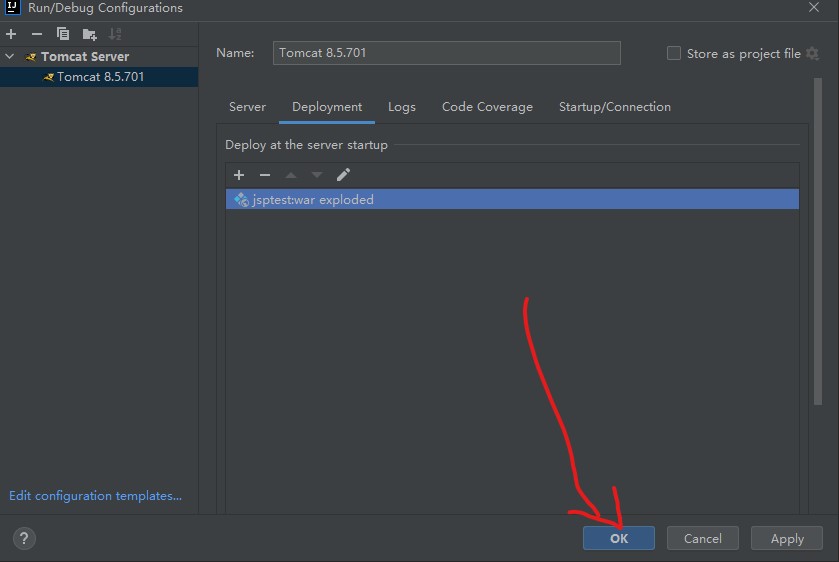The width and height of the screenshot is (839, 562).
Task: Move deployment artifact up arrow
Action: pos(291,175)
